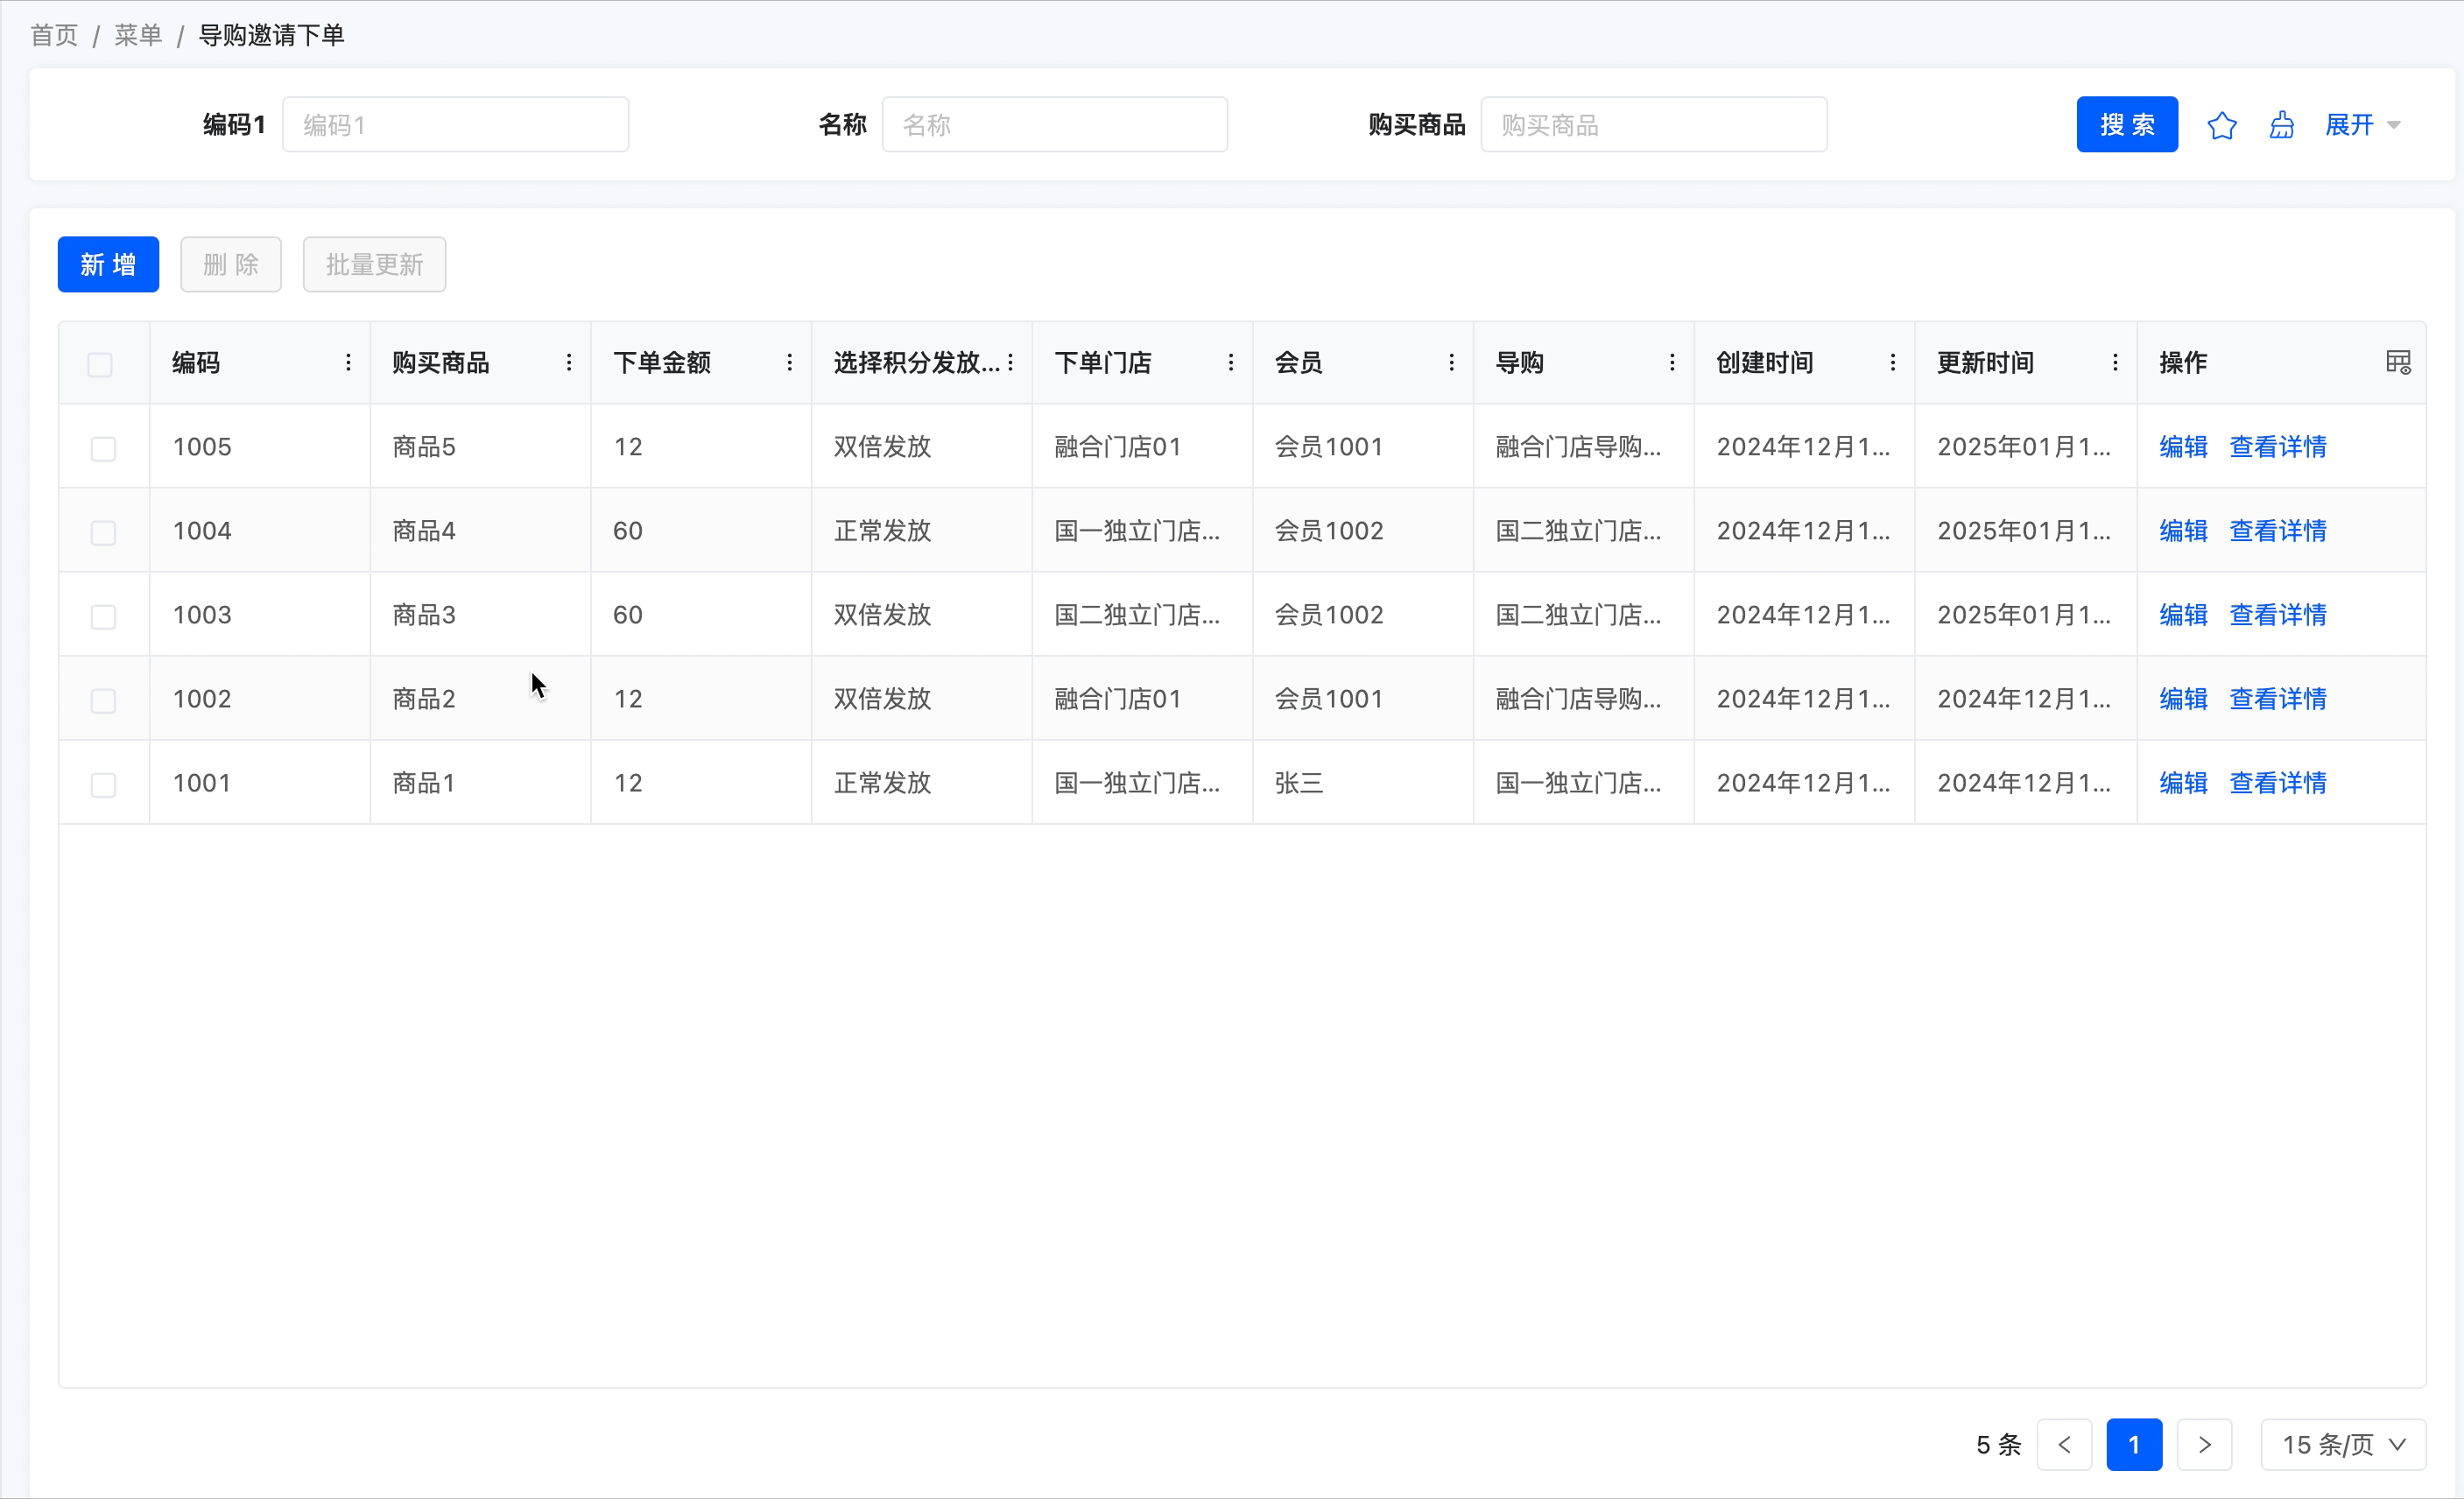2464x1499 pixels.
Task: Go to next page arrow
Action: (x=2204, y=1444)
